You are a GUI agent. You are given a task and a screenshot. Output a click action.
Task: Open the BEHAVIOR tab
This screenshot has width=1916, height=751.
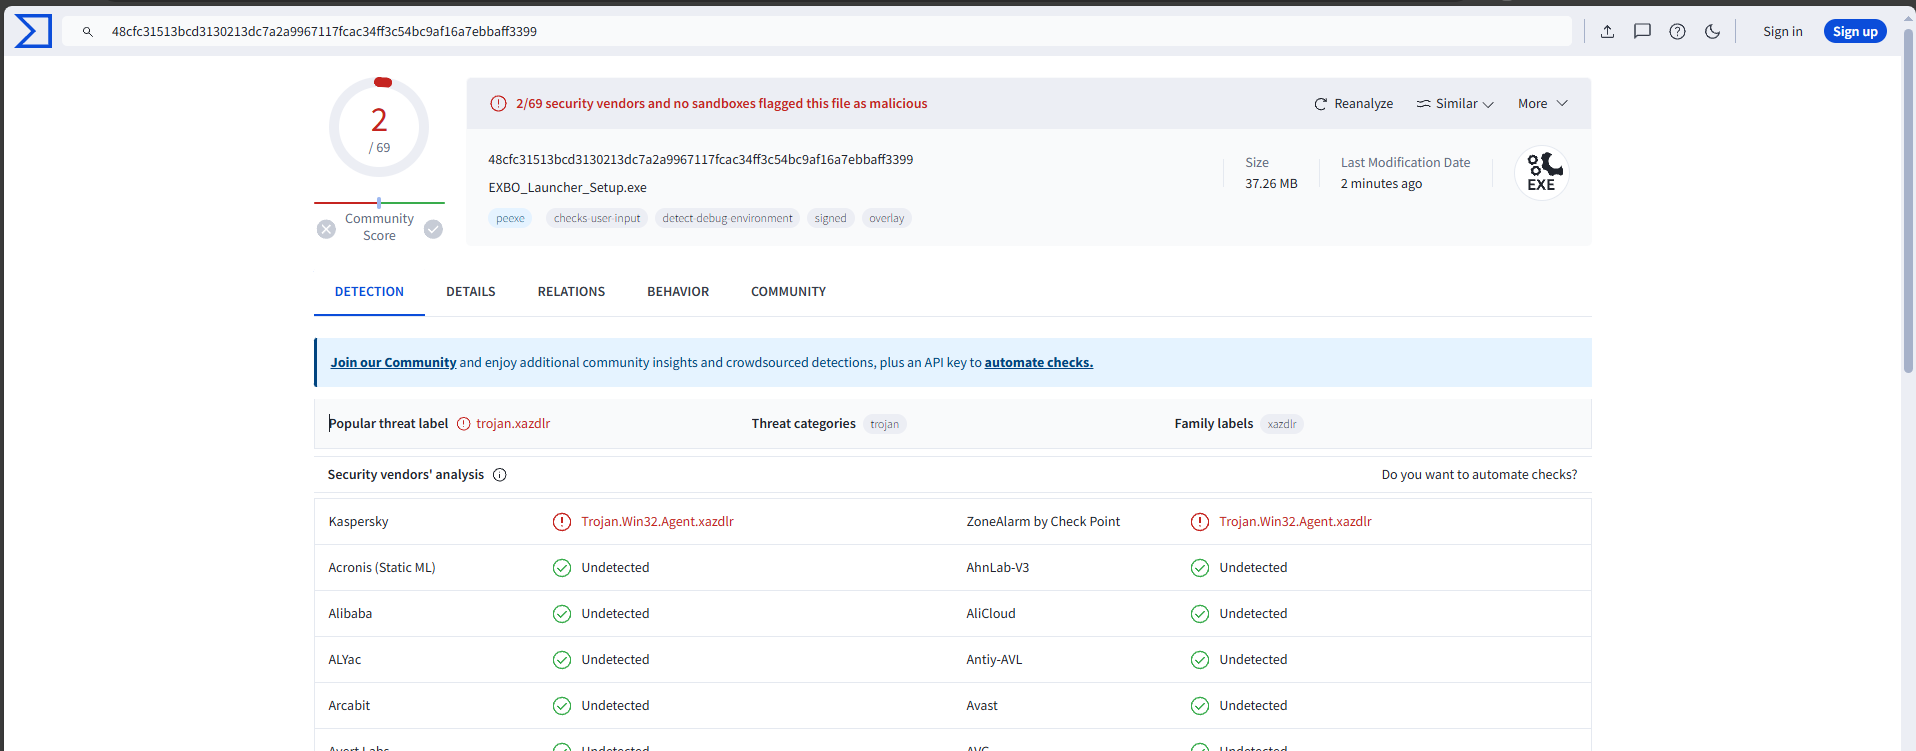pos(678,292)
